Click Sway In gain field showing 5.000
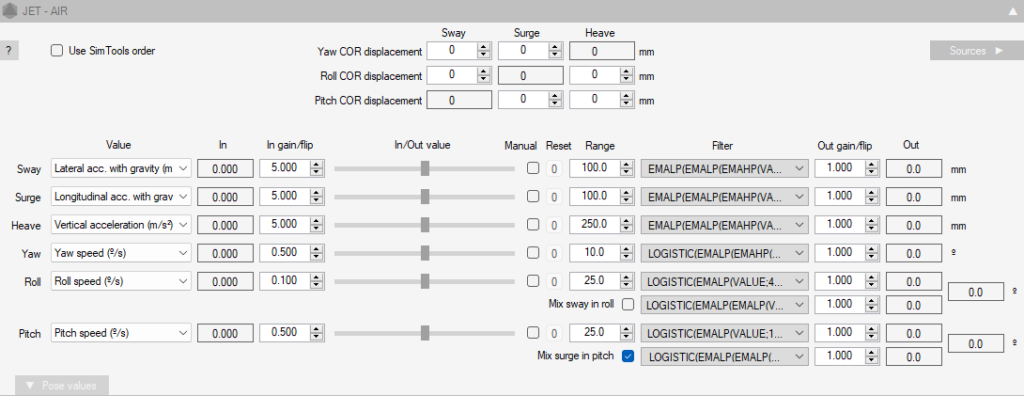1024x396 pixels. (285, 168)
